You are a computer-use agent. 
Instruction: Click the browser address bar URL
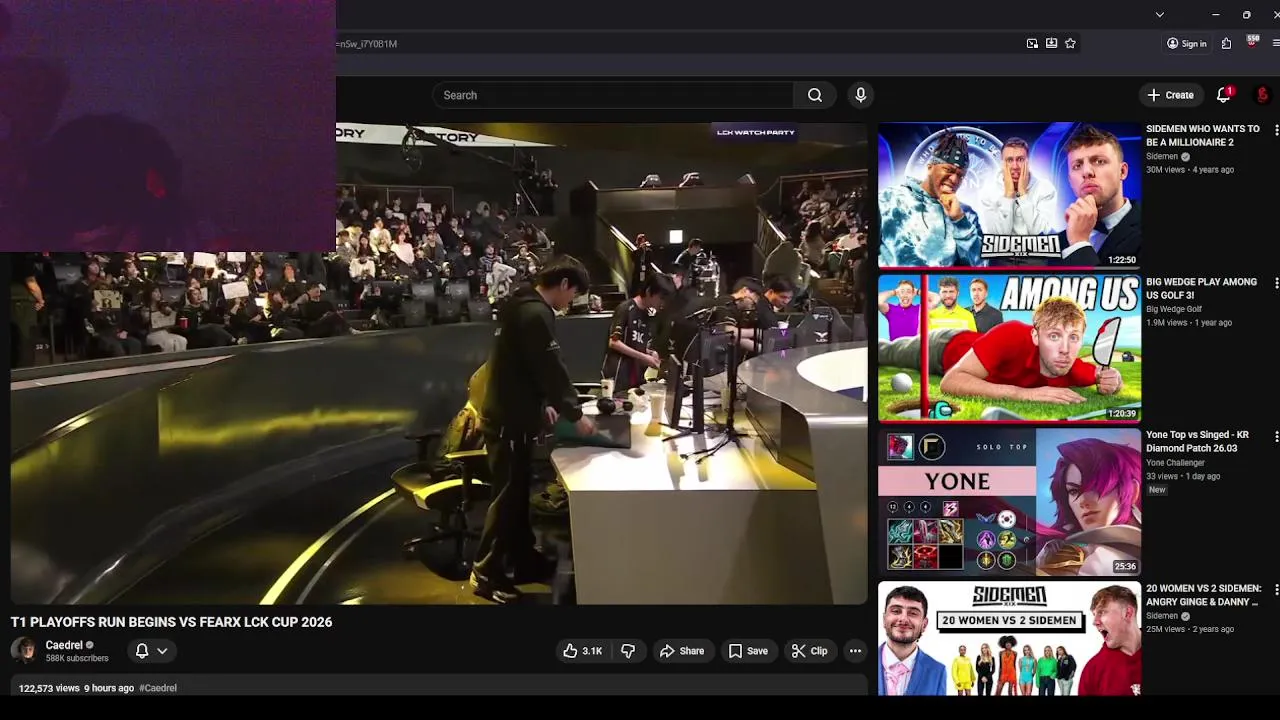367,44
